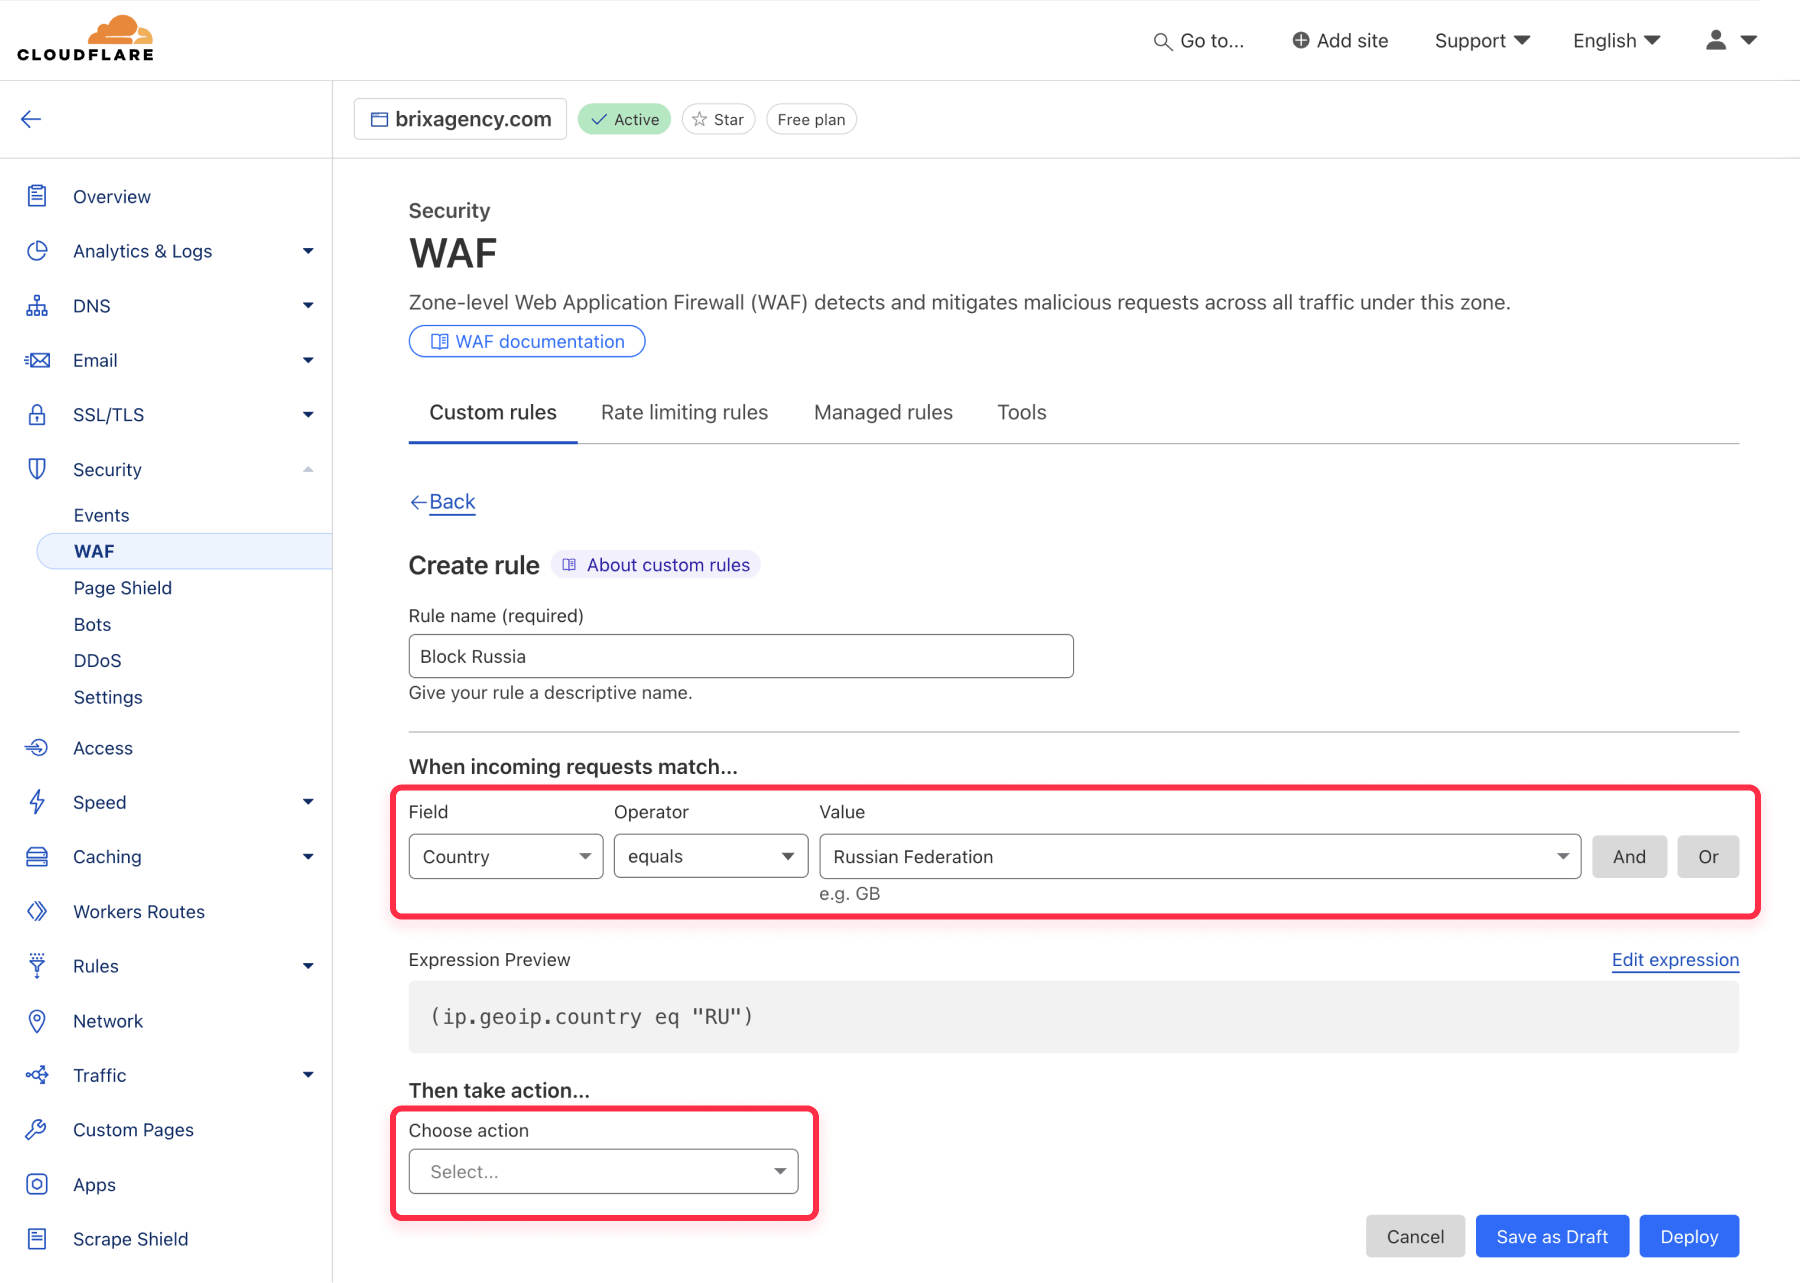Open the Value dropdown showing Russian Federation
Image resolution: width=1800 pixels, height=1283 pixels.
click(1200, 857)
